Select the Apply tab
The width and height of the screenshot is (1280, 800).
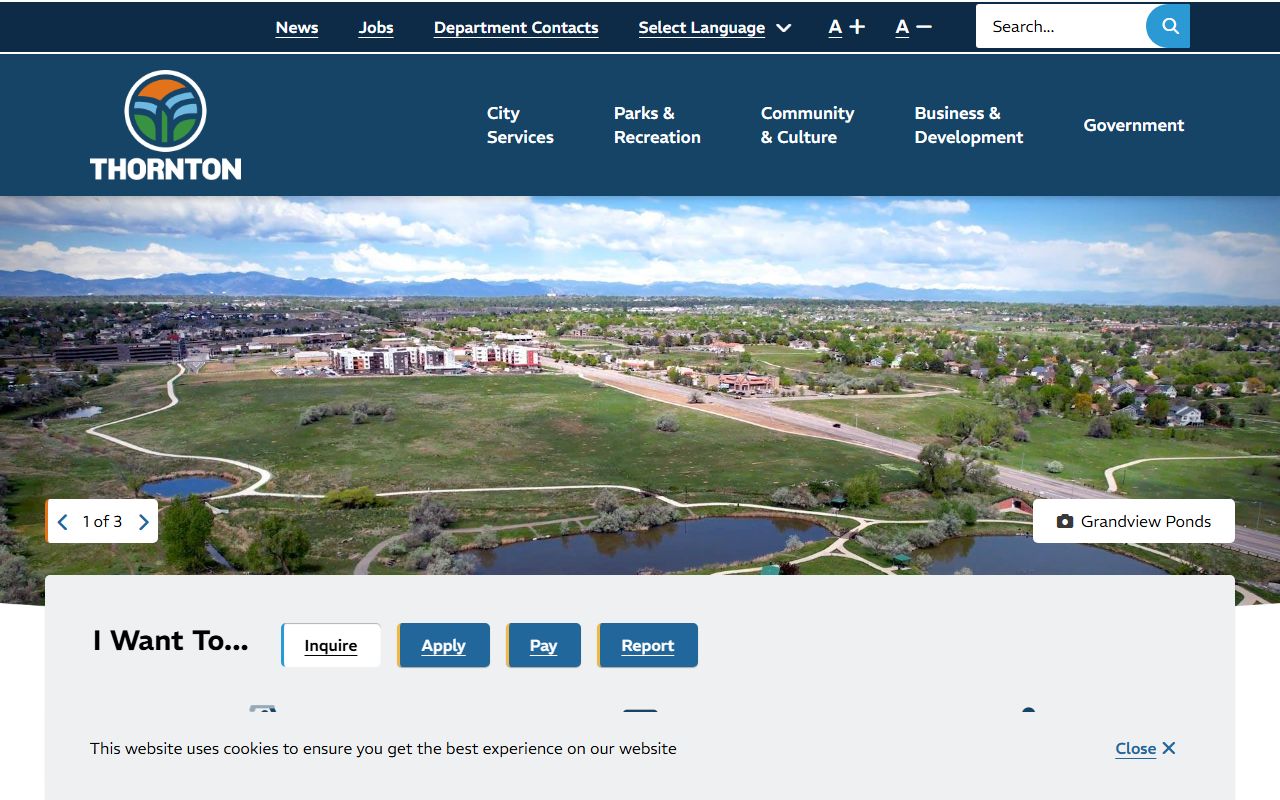tap(443, 645)
